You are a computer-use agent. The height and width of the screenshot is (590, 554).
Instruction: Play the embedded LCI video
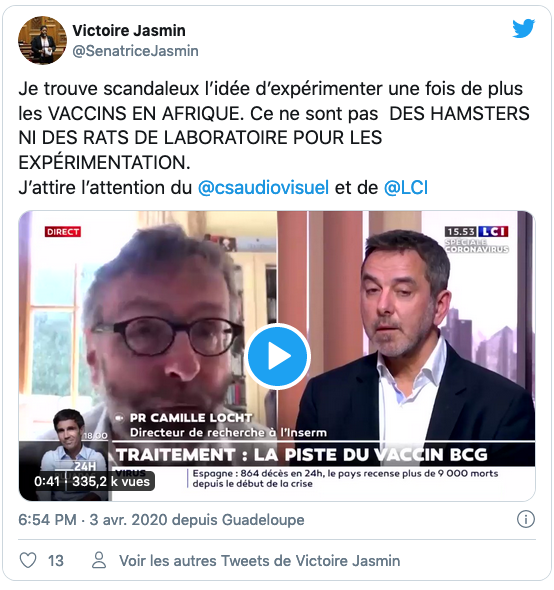pyautogui.click(x=277, y=356)
